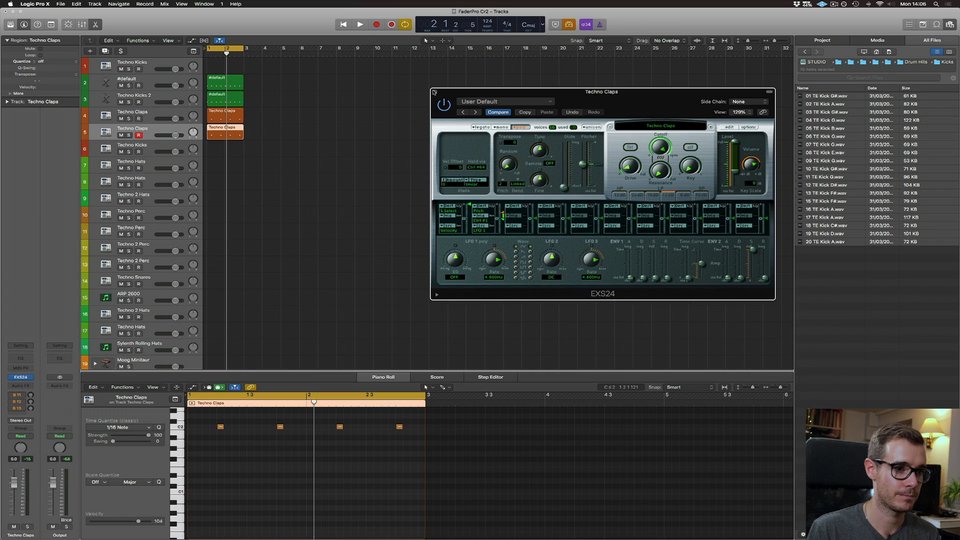Click the duplicate track icon
960x540 pixels.
click(105, 51)
